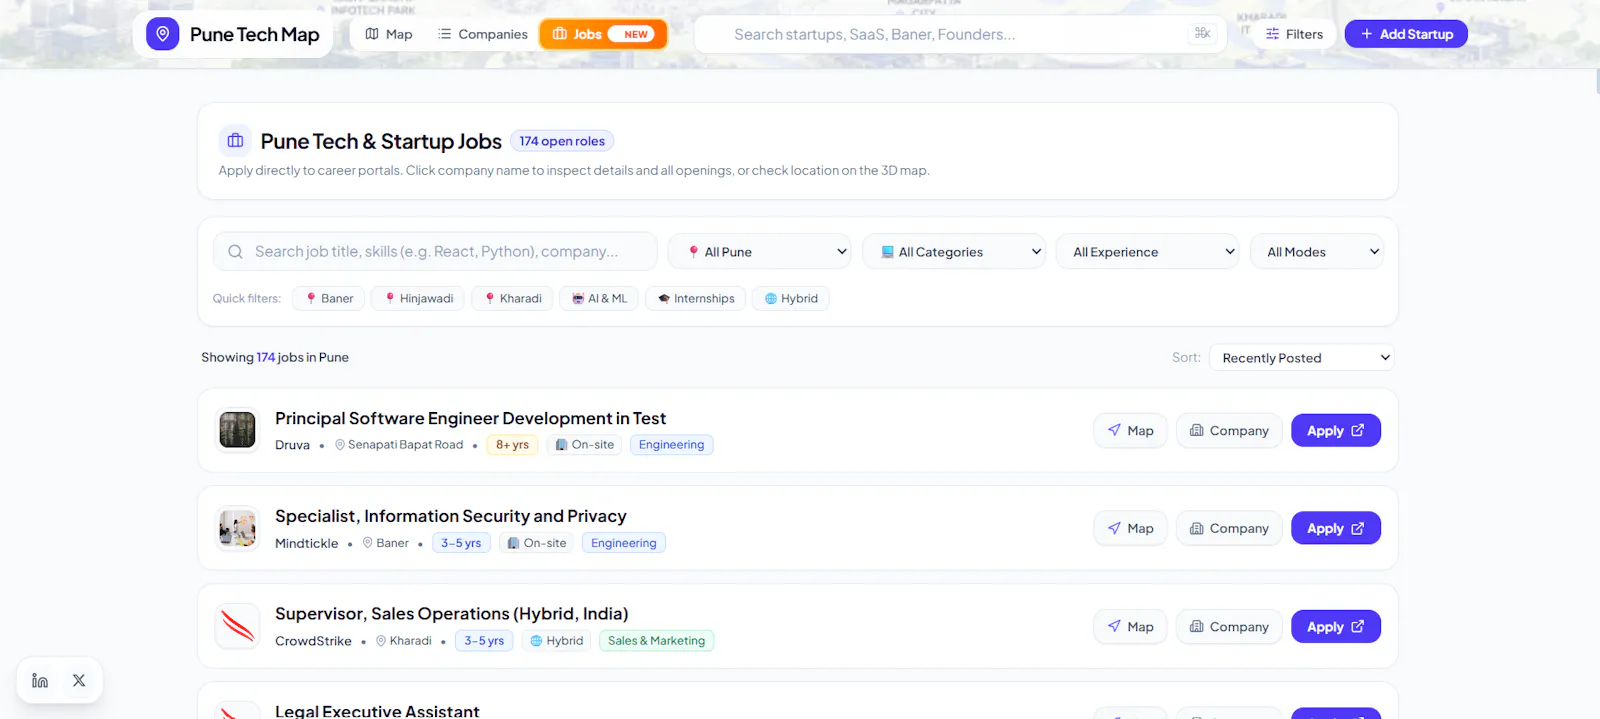
Task: Click the briefcase icon beside Pune Tech & Startup Jobs
Action: [x=236, y=141]
